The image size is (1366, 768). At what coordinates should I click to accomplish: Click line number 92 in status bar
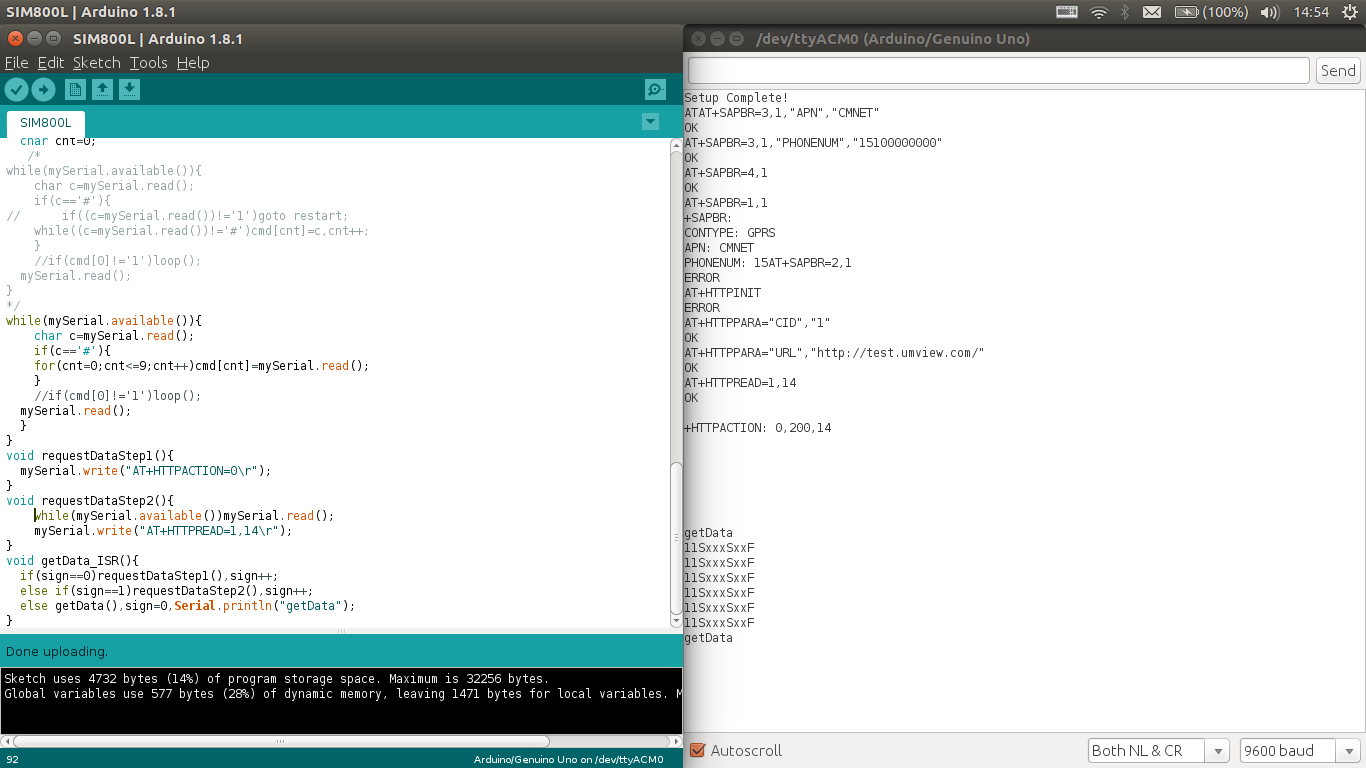pos(12,759)
